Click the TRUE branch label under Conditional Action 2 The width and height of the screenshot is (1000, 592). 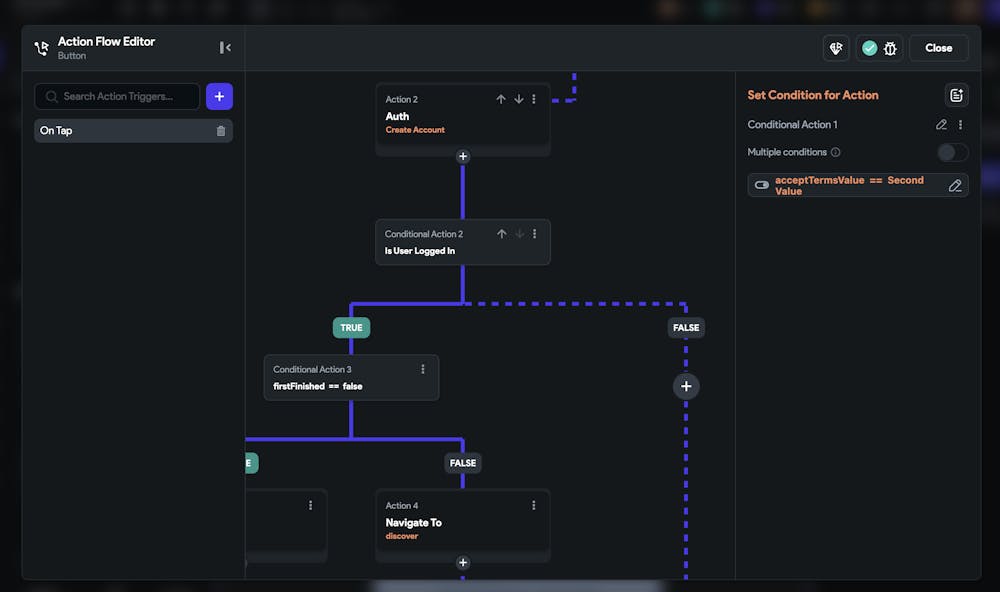click(351, 328)
